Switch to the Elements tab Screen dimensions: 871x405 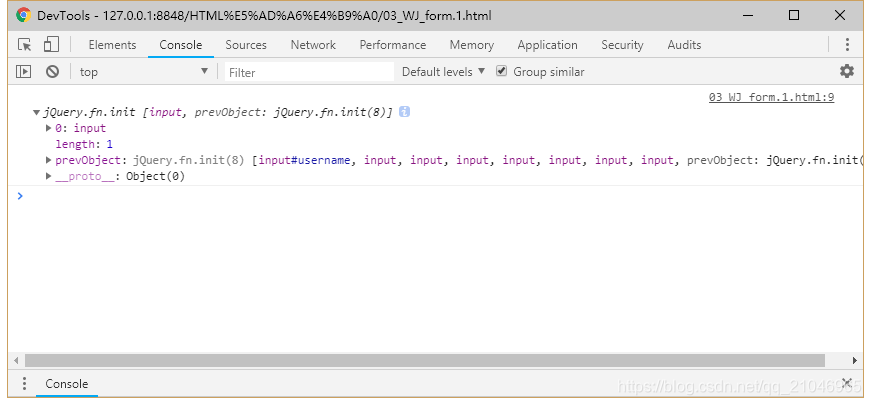(112, 45)
